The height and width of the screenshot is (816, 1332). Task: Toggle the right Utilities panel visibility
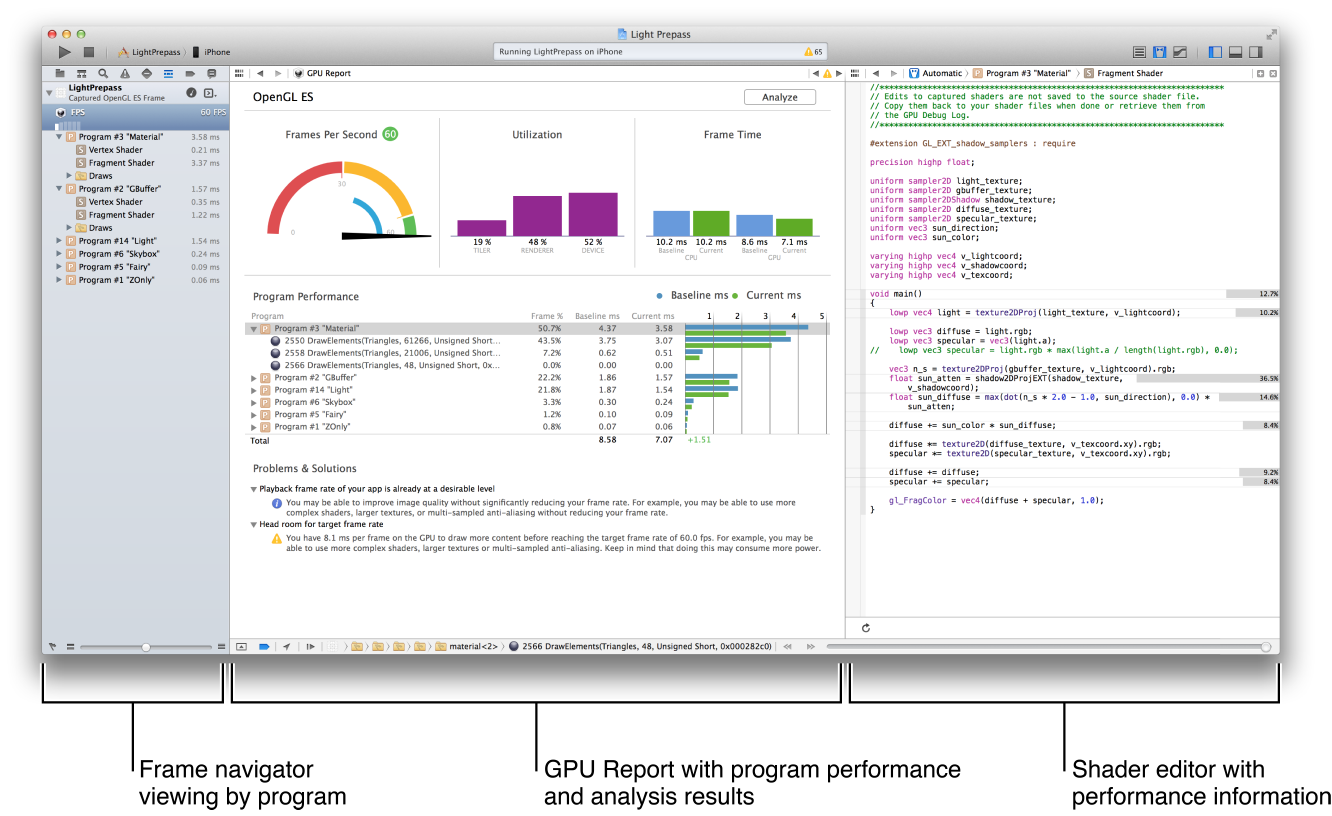point(1255,52)
